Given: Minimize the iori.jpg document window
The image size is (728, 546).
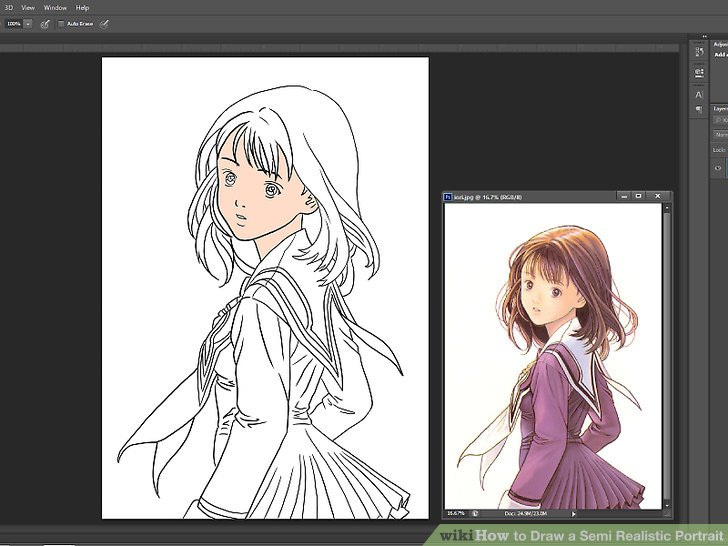Looking at the screenshot, I should pyautogui.click(x=622, y=196).
